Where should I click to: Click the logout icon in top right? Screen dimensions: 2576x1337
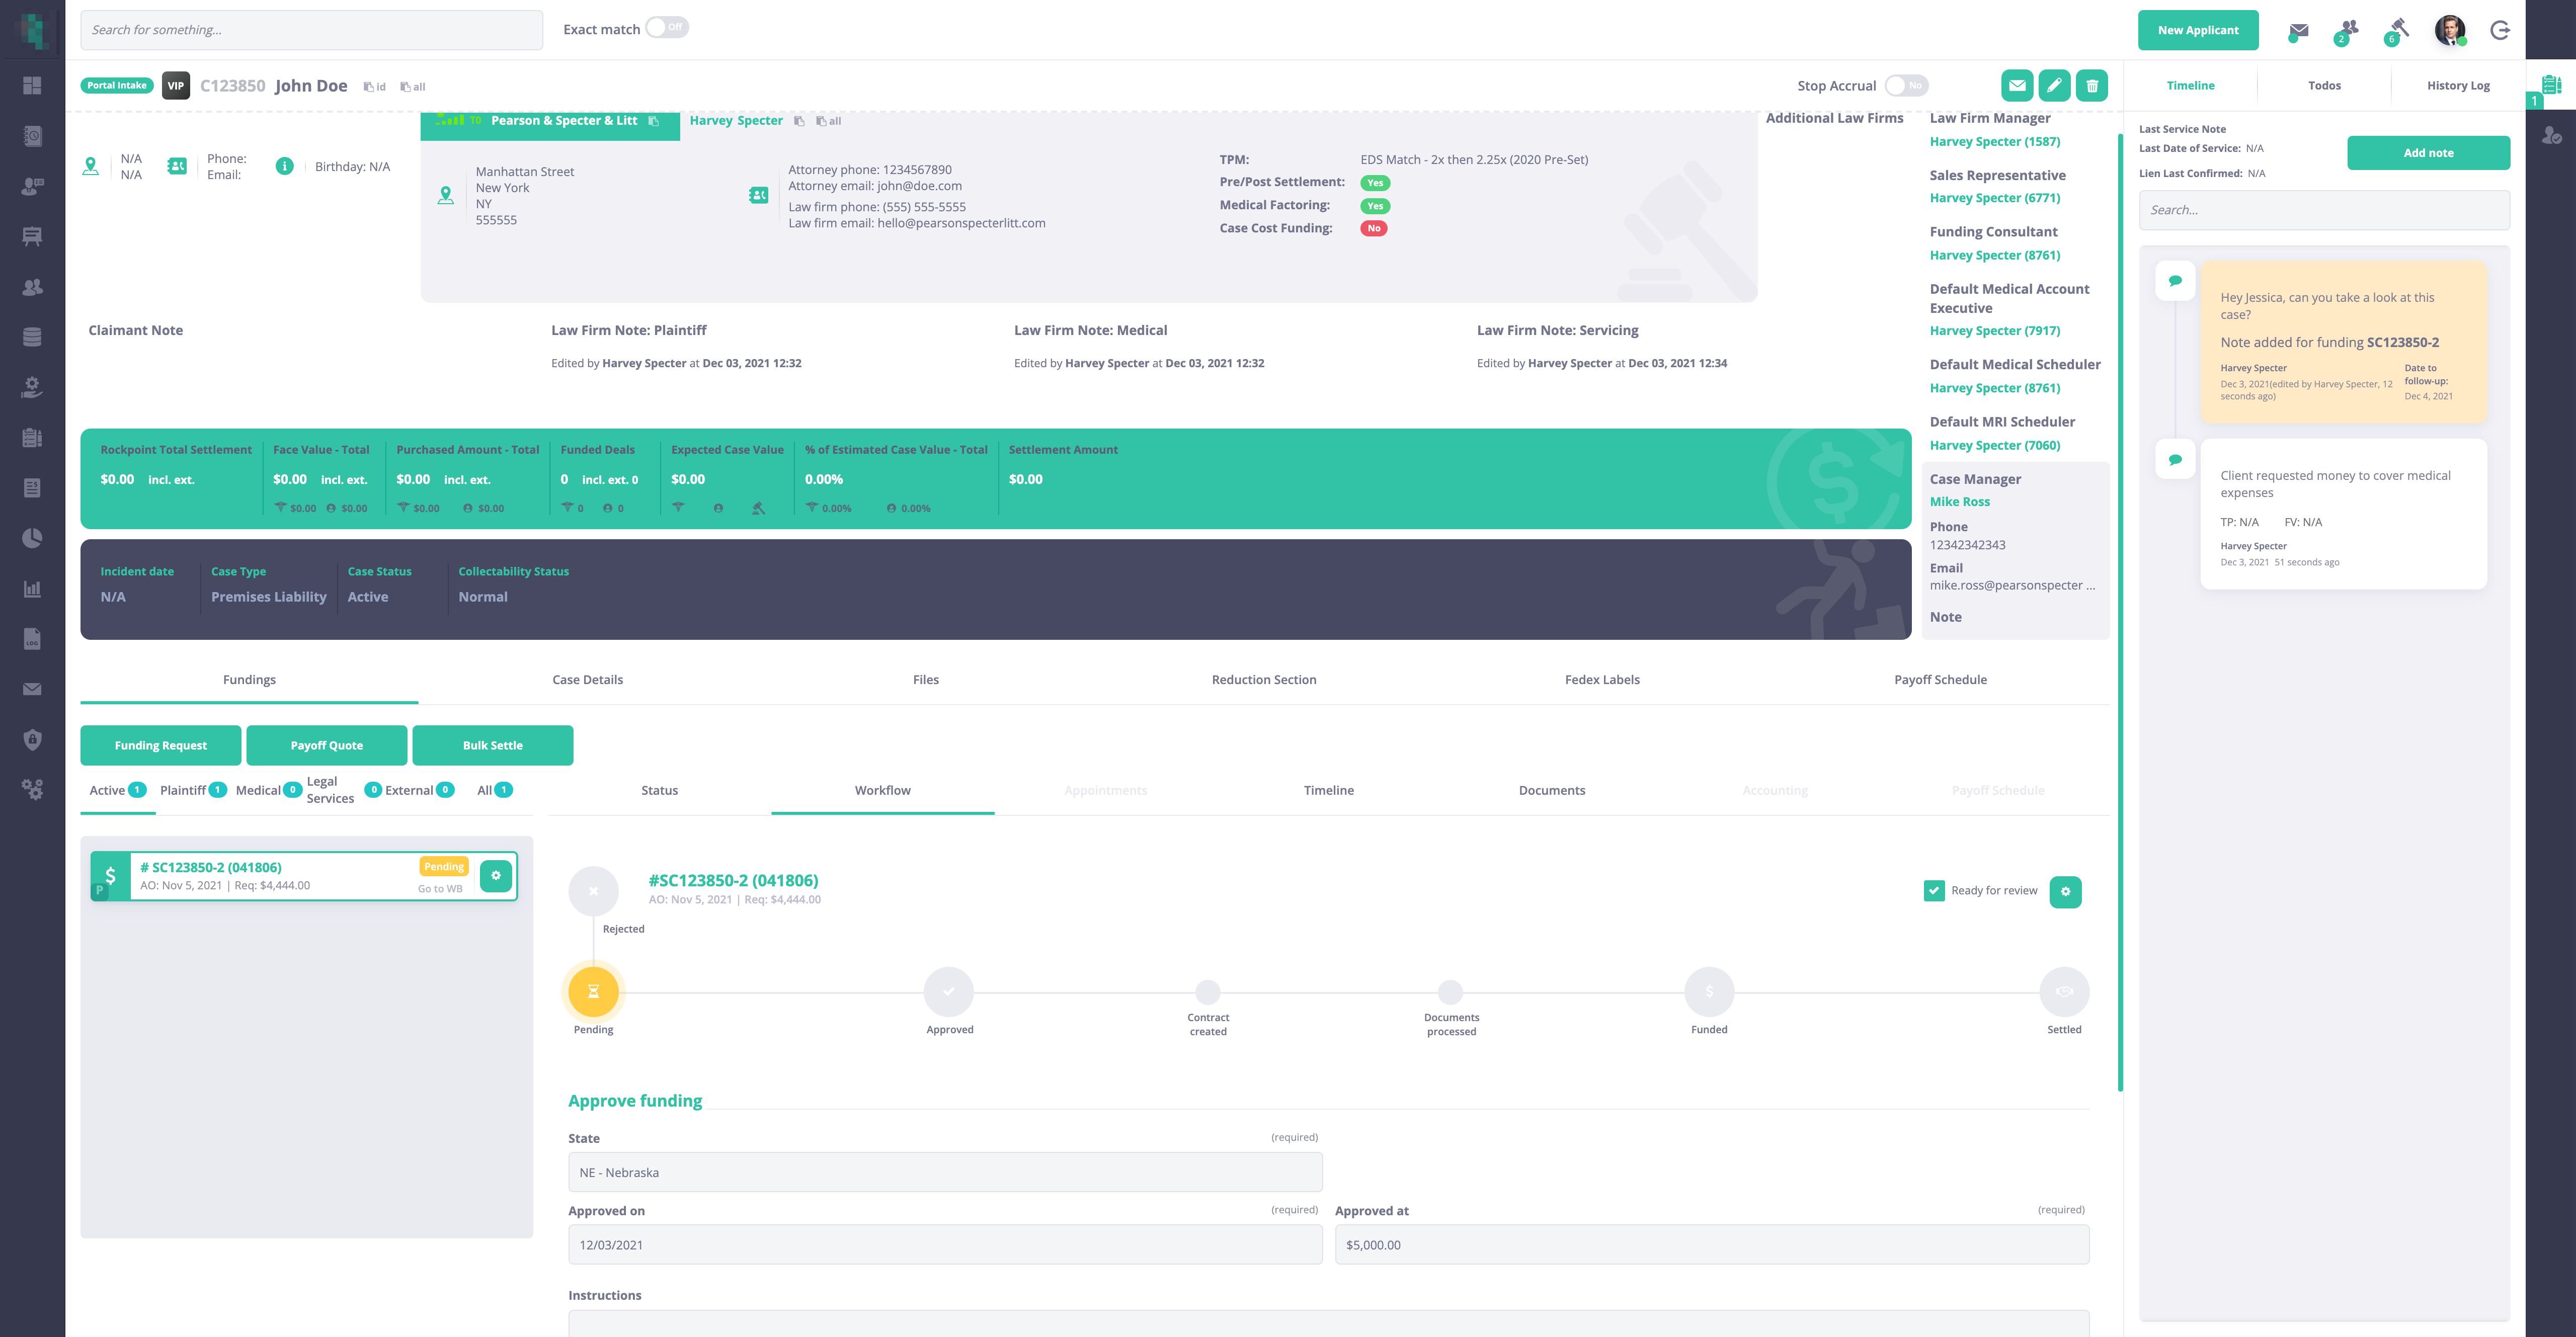click(2501, 30)
